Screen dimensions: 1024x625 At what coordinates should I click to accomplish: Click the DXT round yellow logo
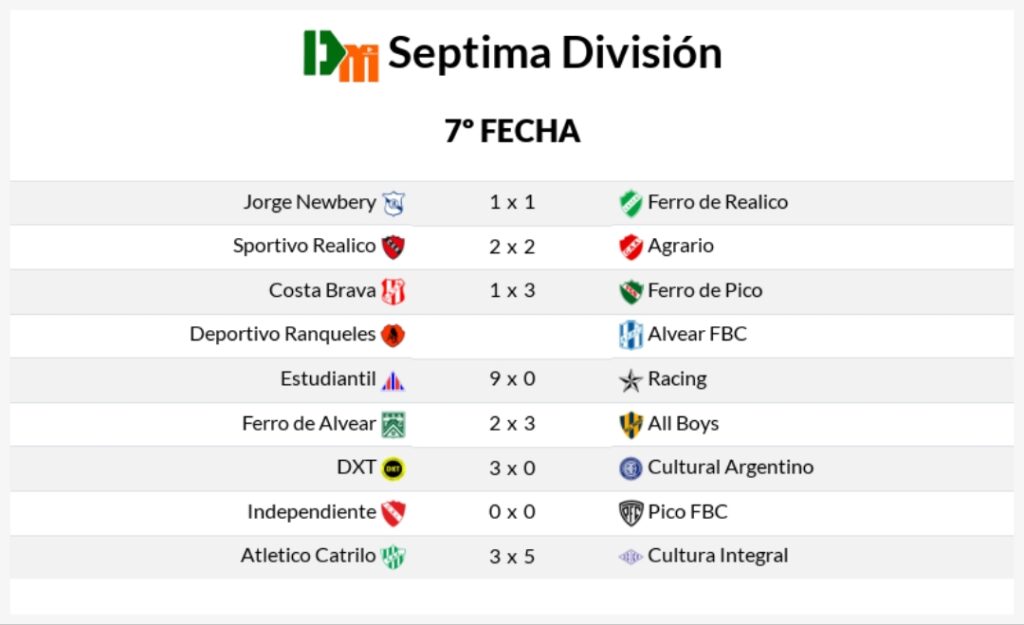(x=393, y=468)
